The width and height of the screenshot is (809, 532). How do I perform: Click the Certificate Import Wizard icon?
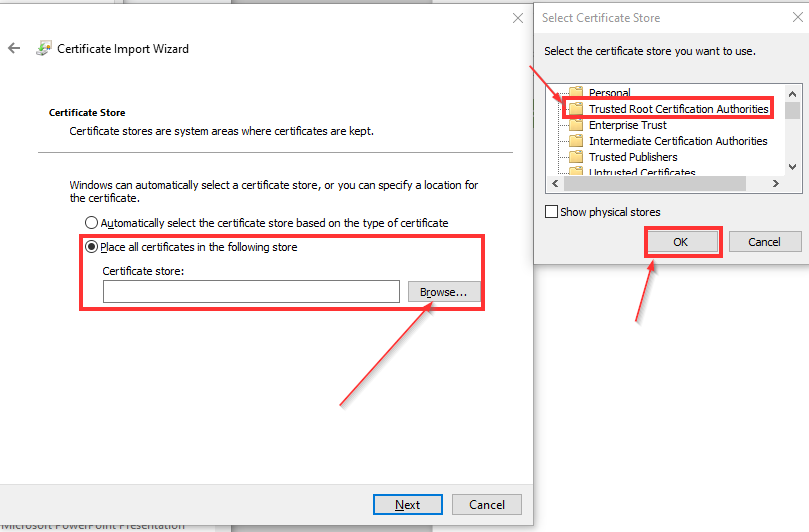[43, 48]
